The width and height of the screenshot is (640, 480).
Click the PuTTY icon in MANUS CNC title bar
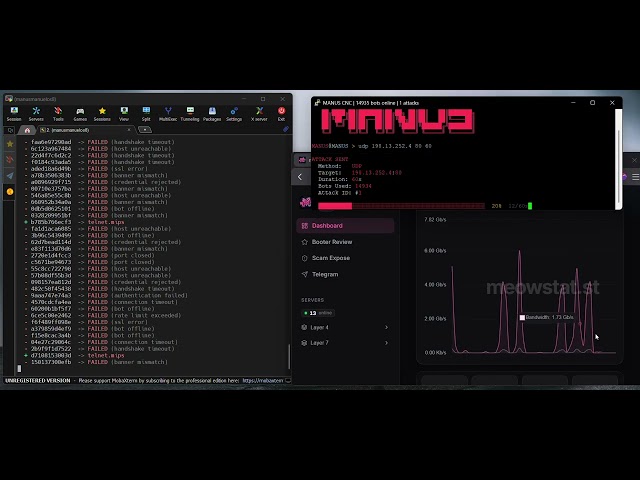[x=317, y=103]
